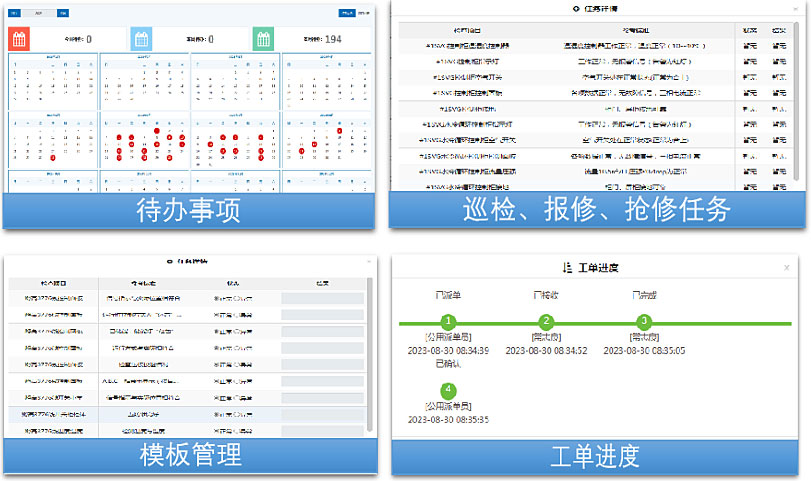Select green step circle 1 under 派单
811x481 pixels.
449,321
